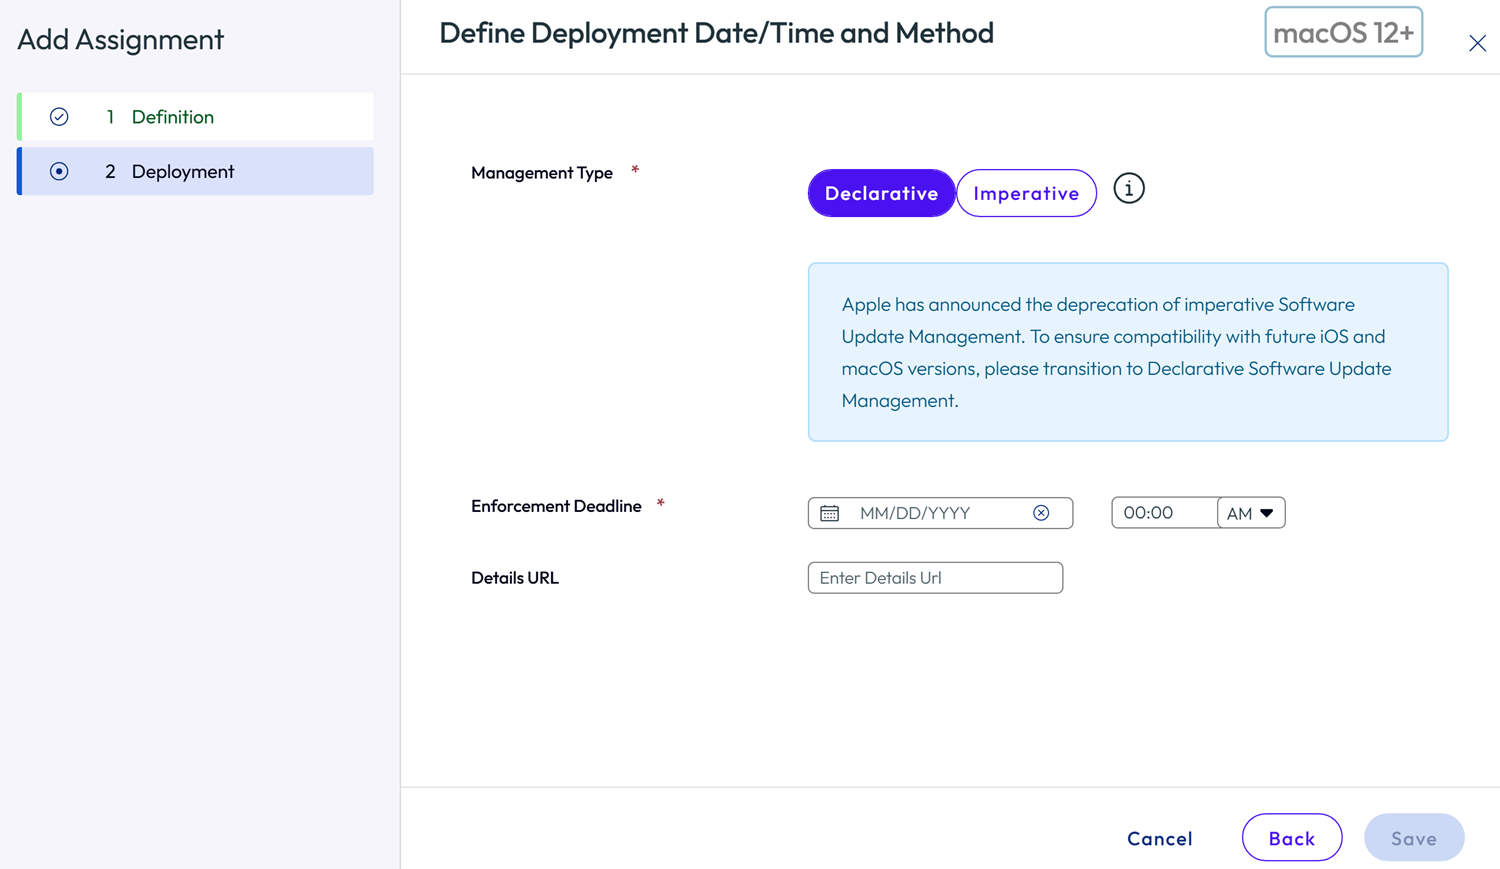Click the Save button
The height and width of the screenshot is (869, 1500).
pos(1414,838)
